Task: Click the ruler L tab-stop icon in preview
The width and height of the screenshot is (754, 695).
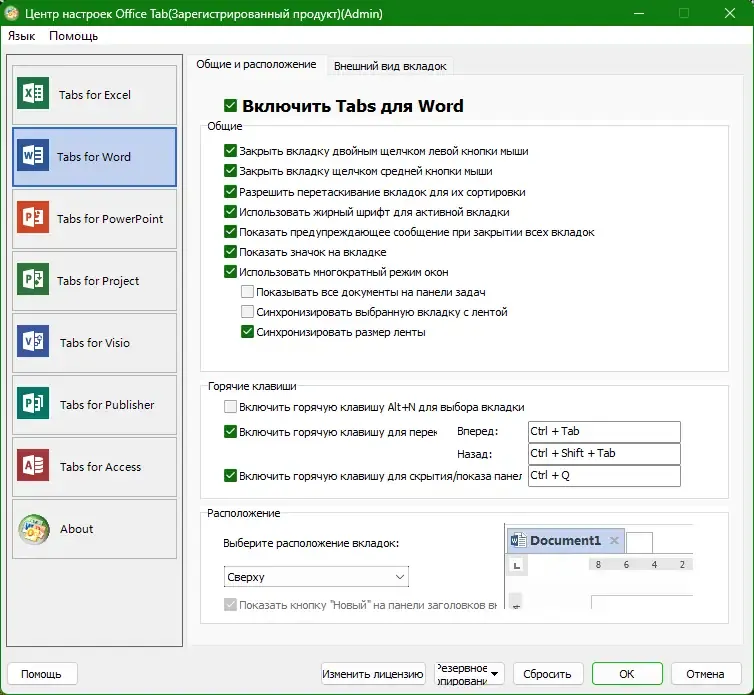Action: pyautogui.click(x=517, y=565)
